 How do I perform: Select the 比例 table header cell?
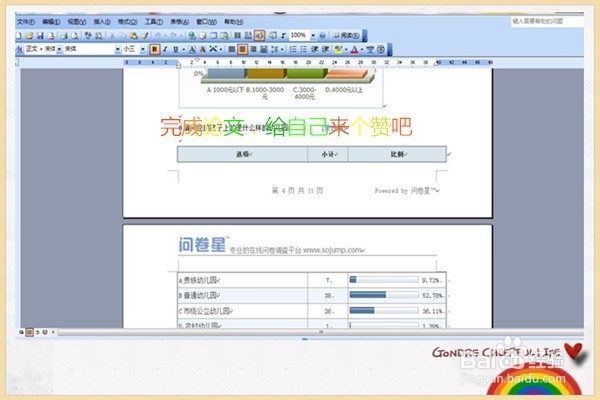click(397, 154)
